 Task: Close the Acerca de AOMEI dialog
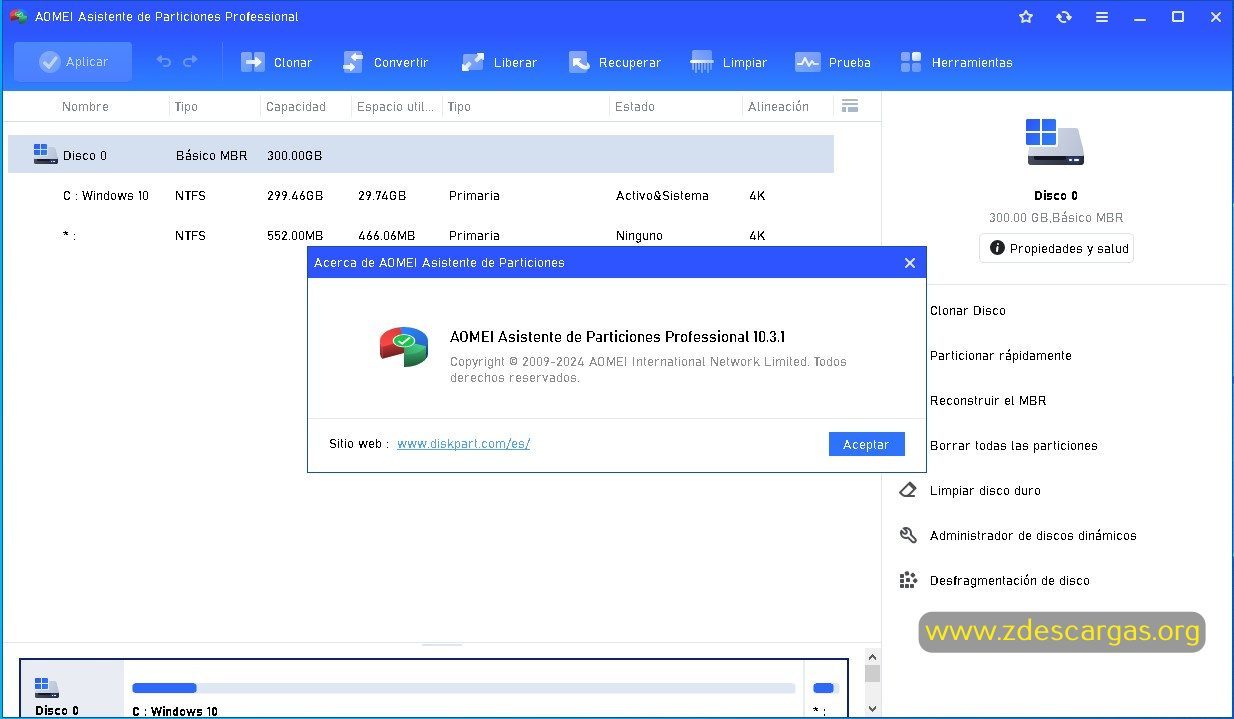[x=909, y=263]
